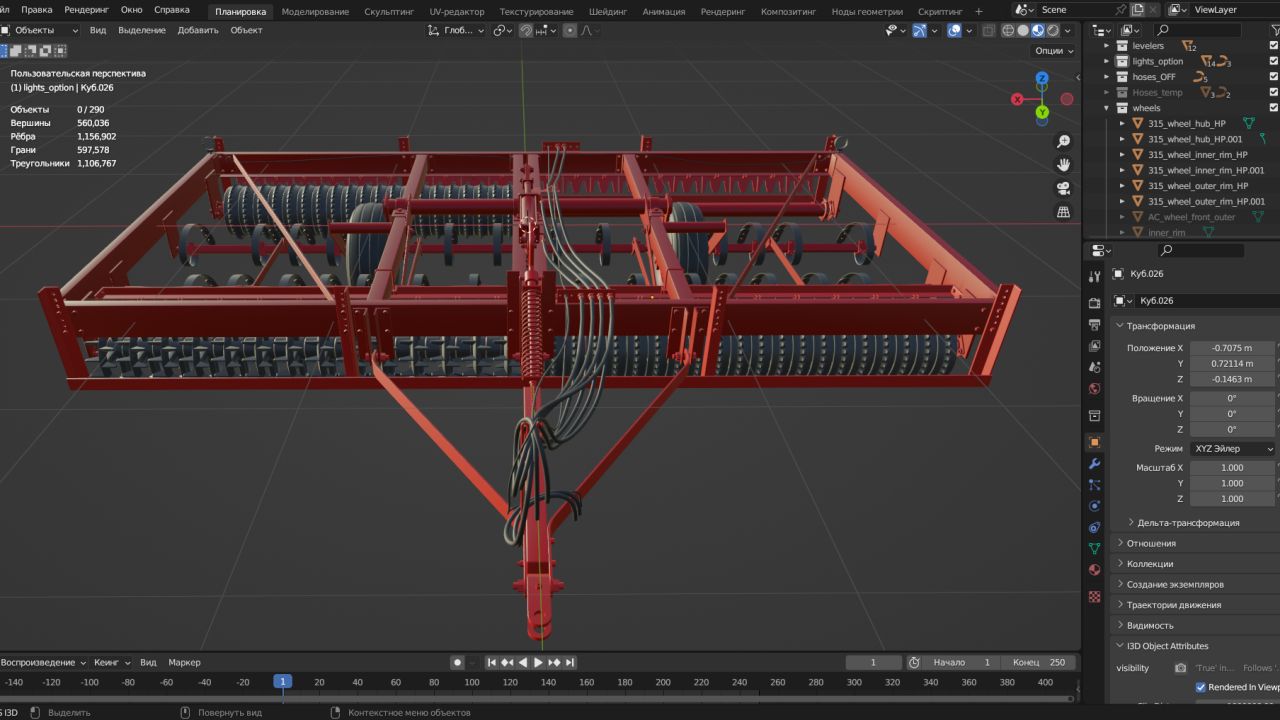Click the pan view hand gizmo
Viewport: 1280px width, 720px height.
coord(1063,165)
